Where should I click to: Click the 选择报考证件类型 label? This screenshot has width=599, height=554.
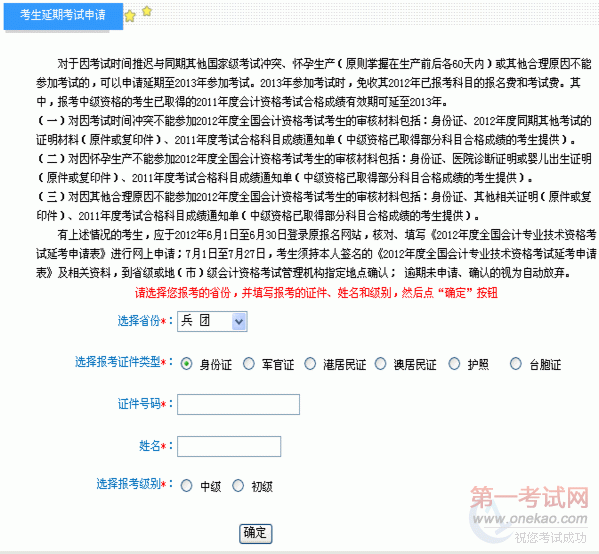[117, 362]
